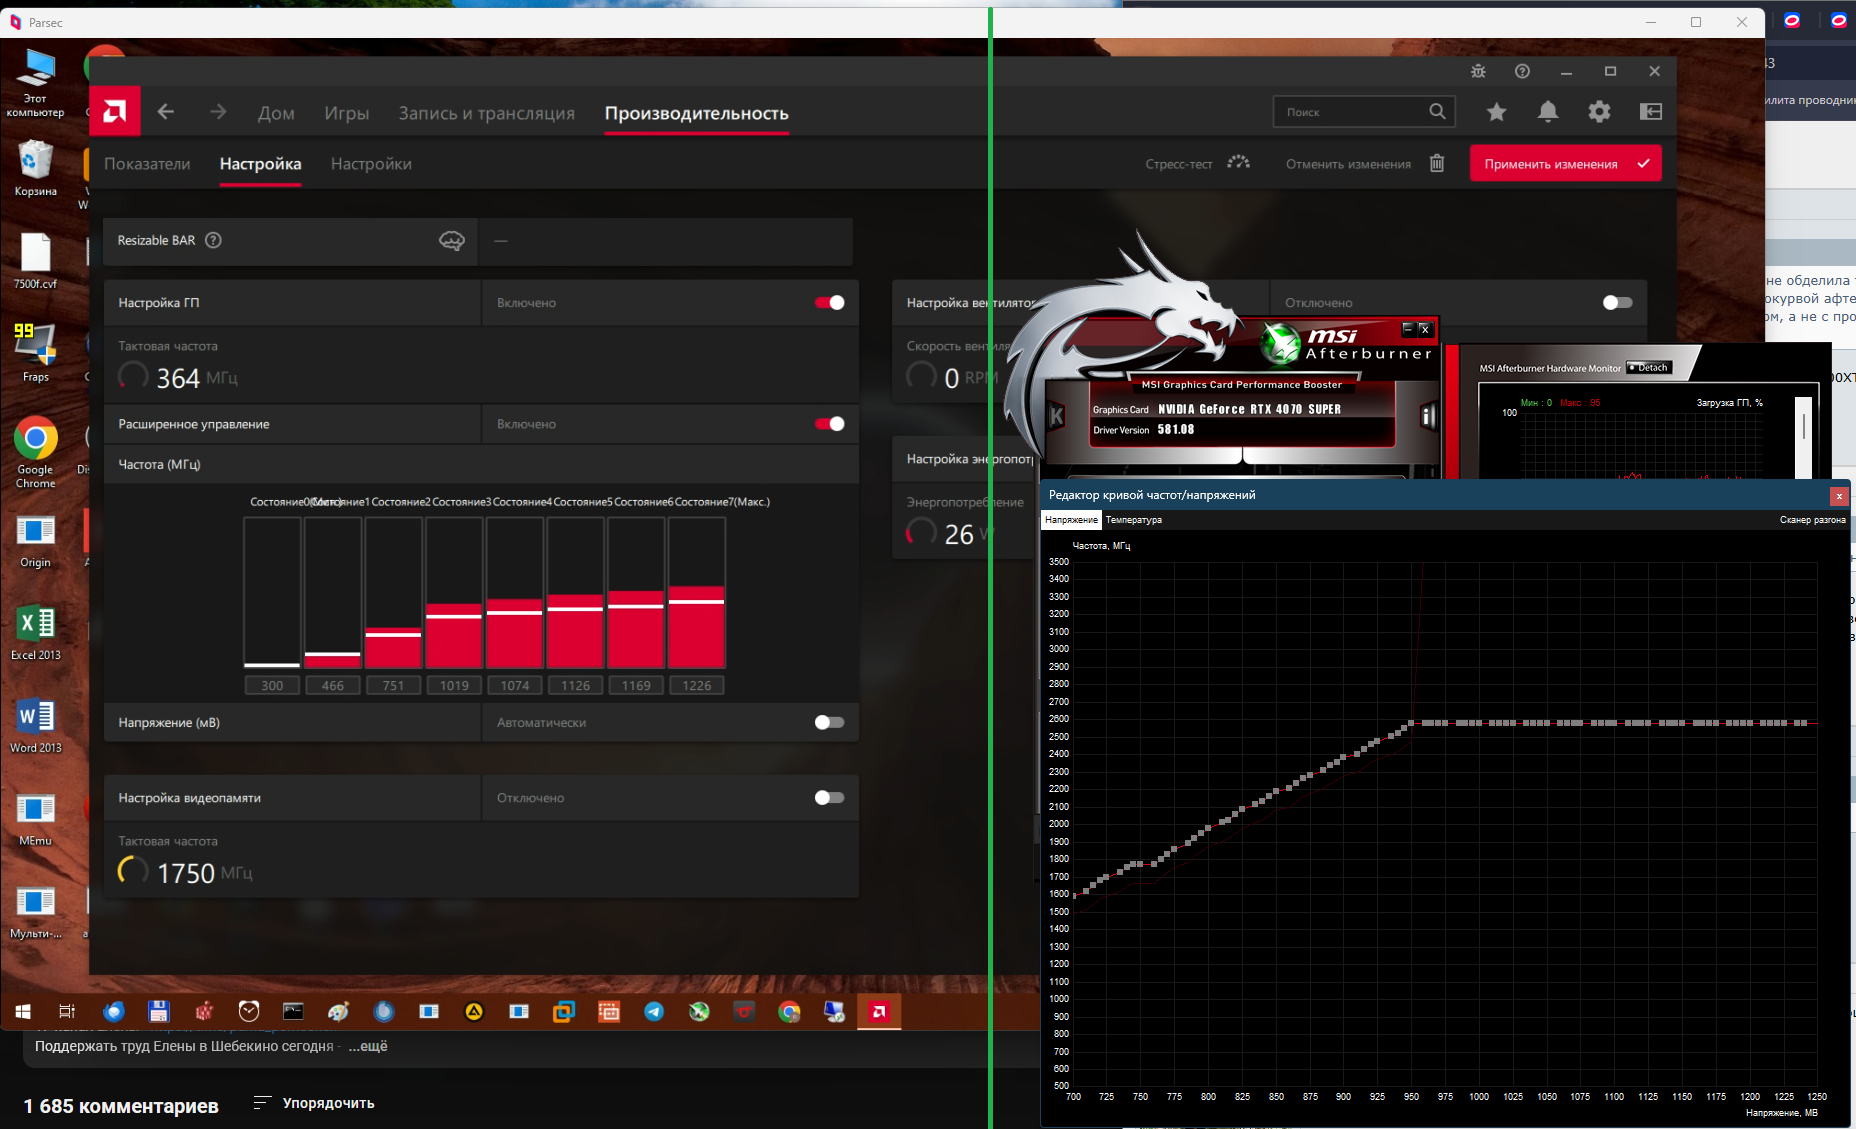Open Telegram from the taskbar

(x=654, y=1012)
